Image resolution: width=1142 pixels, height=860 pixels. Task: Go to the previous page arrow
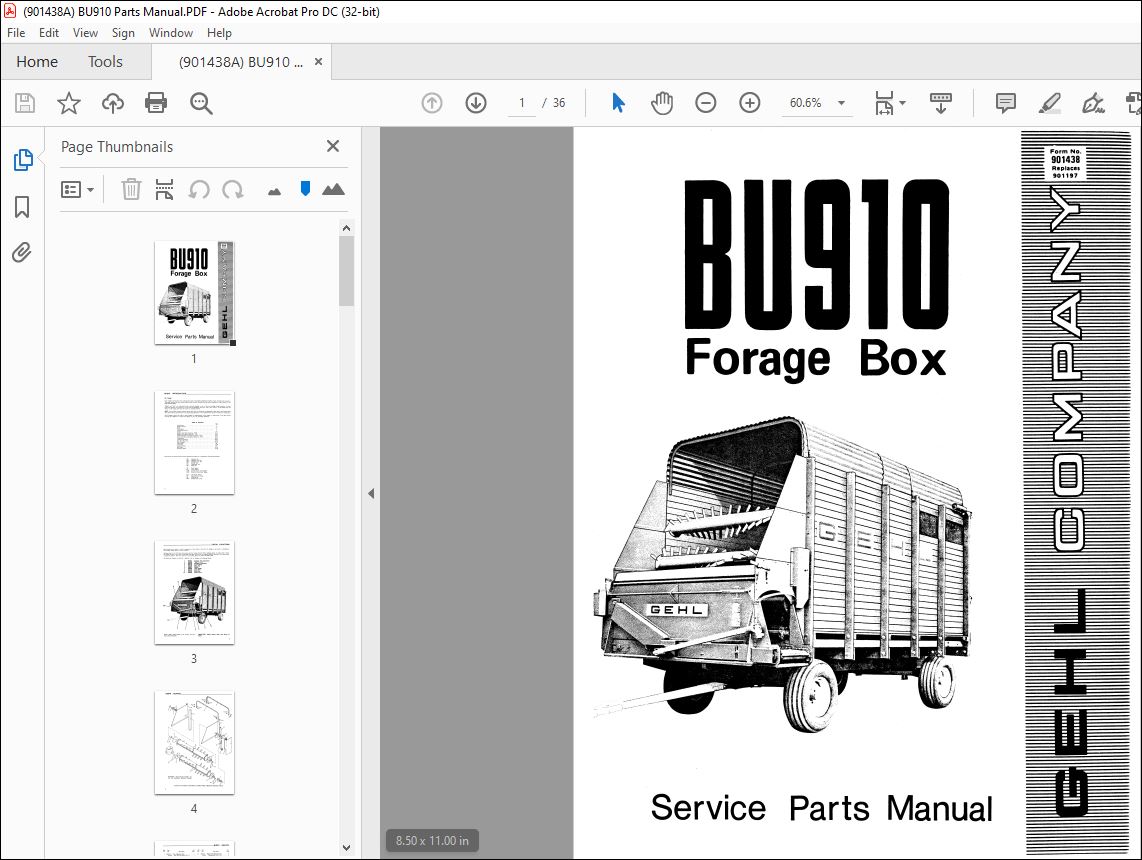pyautogui.click(x=432, y=103)
